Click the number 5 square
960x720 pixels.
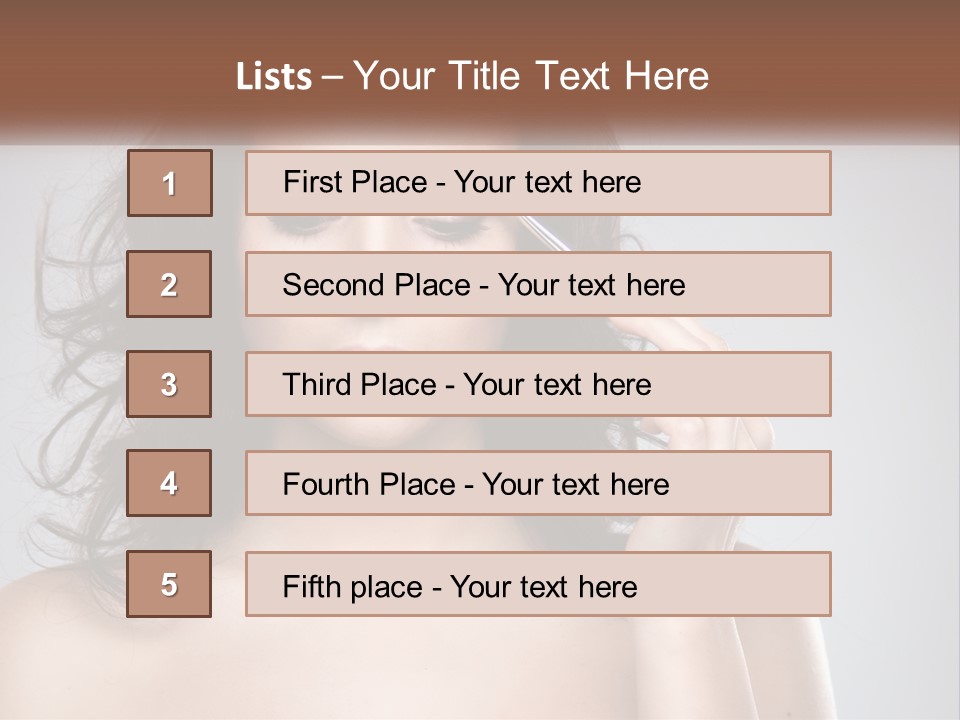click(169, 583)
